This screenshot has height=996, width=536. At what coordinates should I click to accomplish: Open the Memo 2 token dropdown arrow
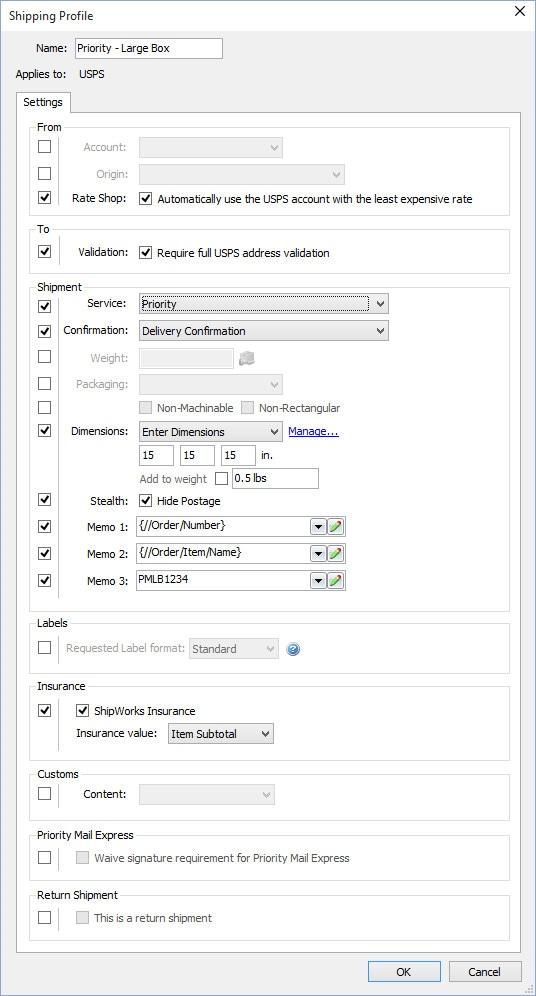click(318, 554)
